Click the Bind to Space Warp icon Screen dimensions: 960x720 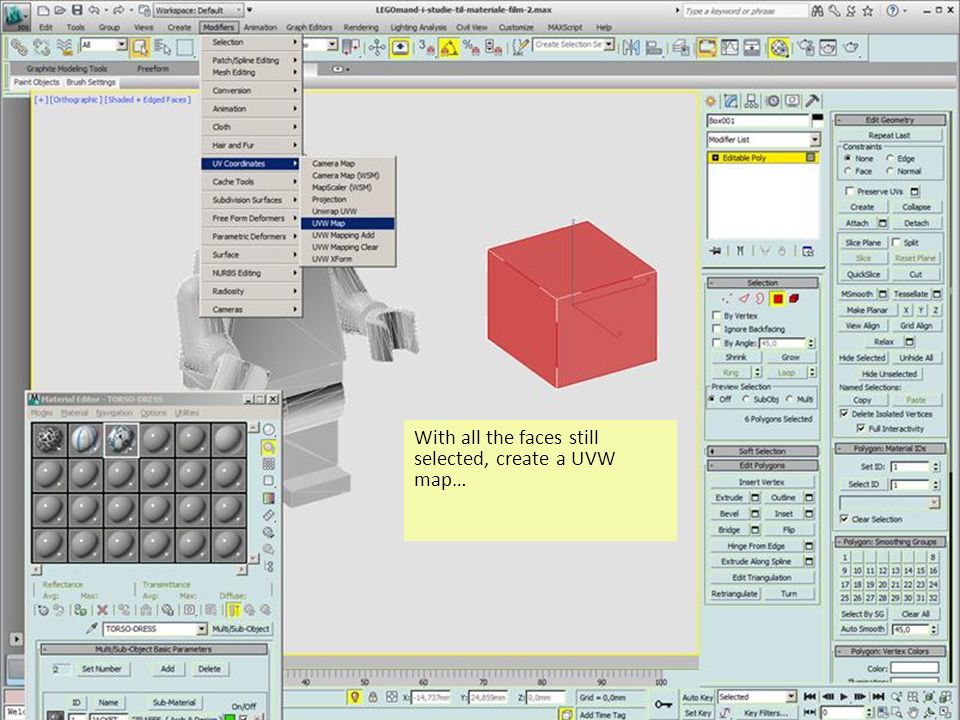tap(64, 47)
